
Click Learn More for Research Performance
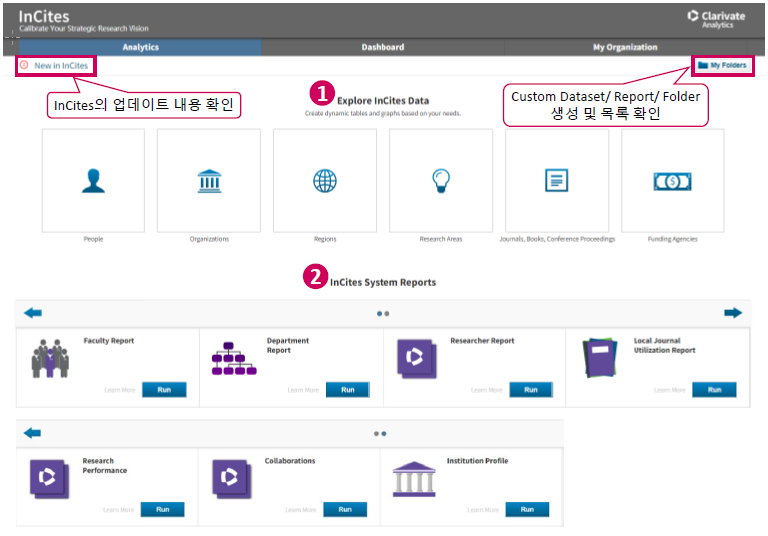(x=119, y=510)
